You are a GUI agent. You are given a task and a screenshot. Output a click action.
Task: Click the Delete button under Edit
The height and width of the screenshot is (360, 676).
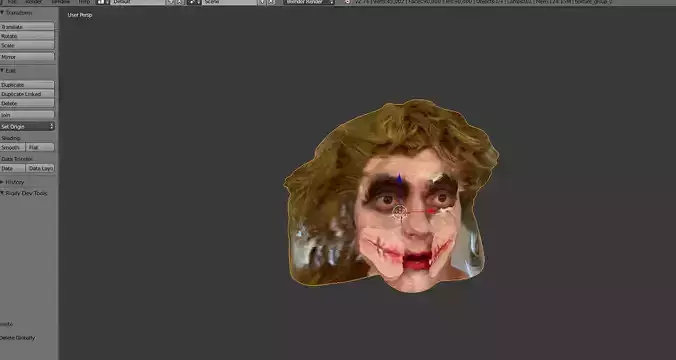click(x=27, y=103)
